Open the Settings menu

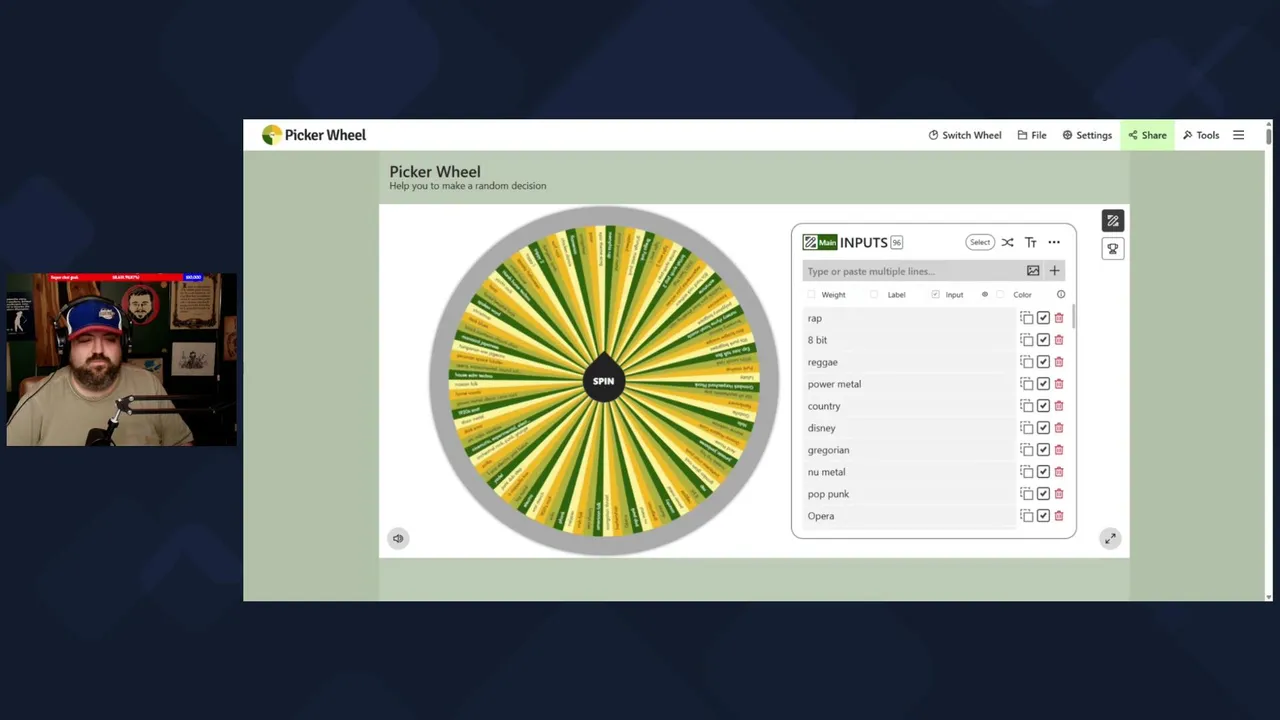point(1087,135)
